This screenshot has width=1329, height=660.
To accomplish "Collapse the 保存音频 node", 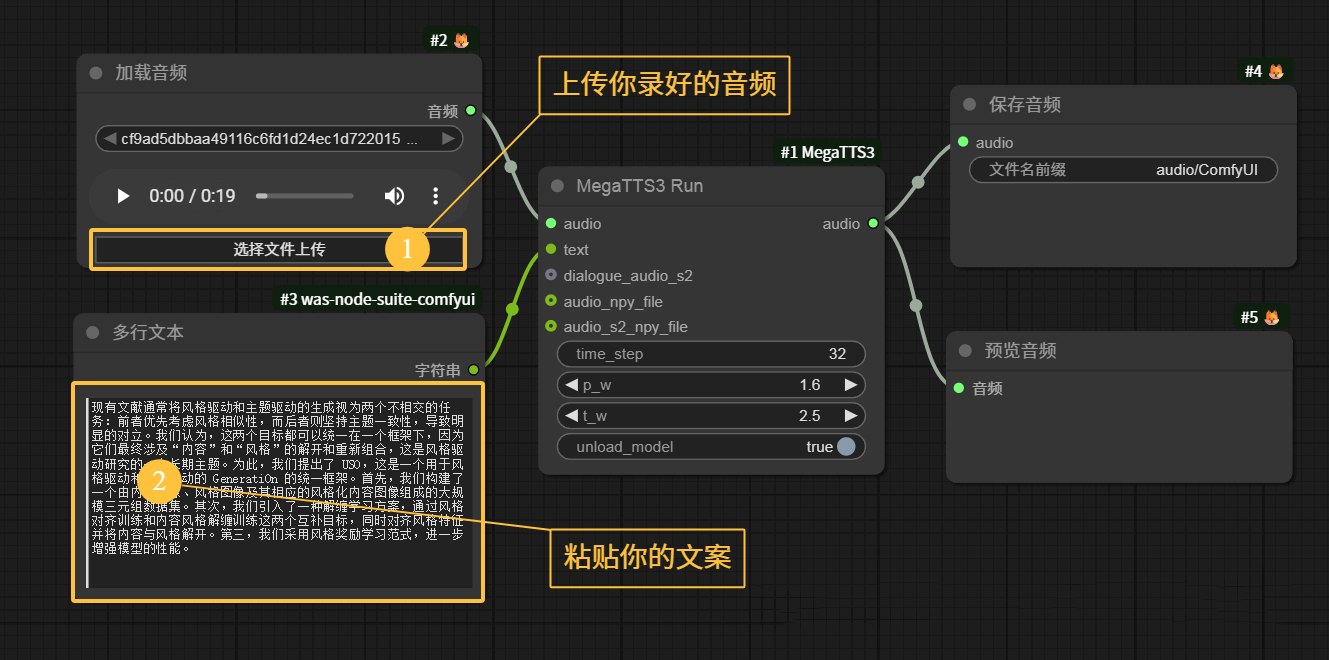I will coord(969,104).
